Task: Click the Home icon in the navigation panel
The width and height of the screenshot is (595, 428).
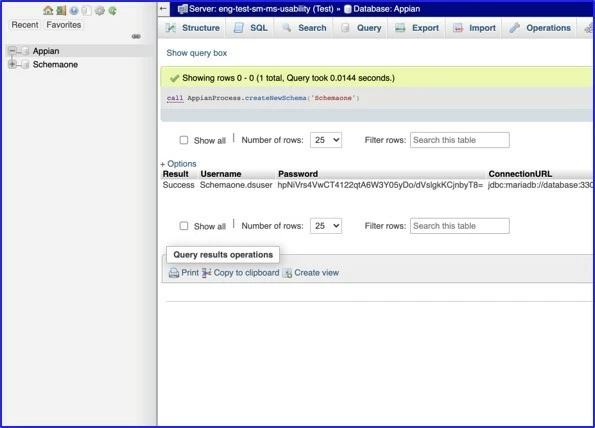Action: tap(48, 10)
